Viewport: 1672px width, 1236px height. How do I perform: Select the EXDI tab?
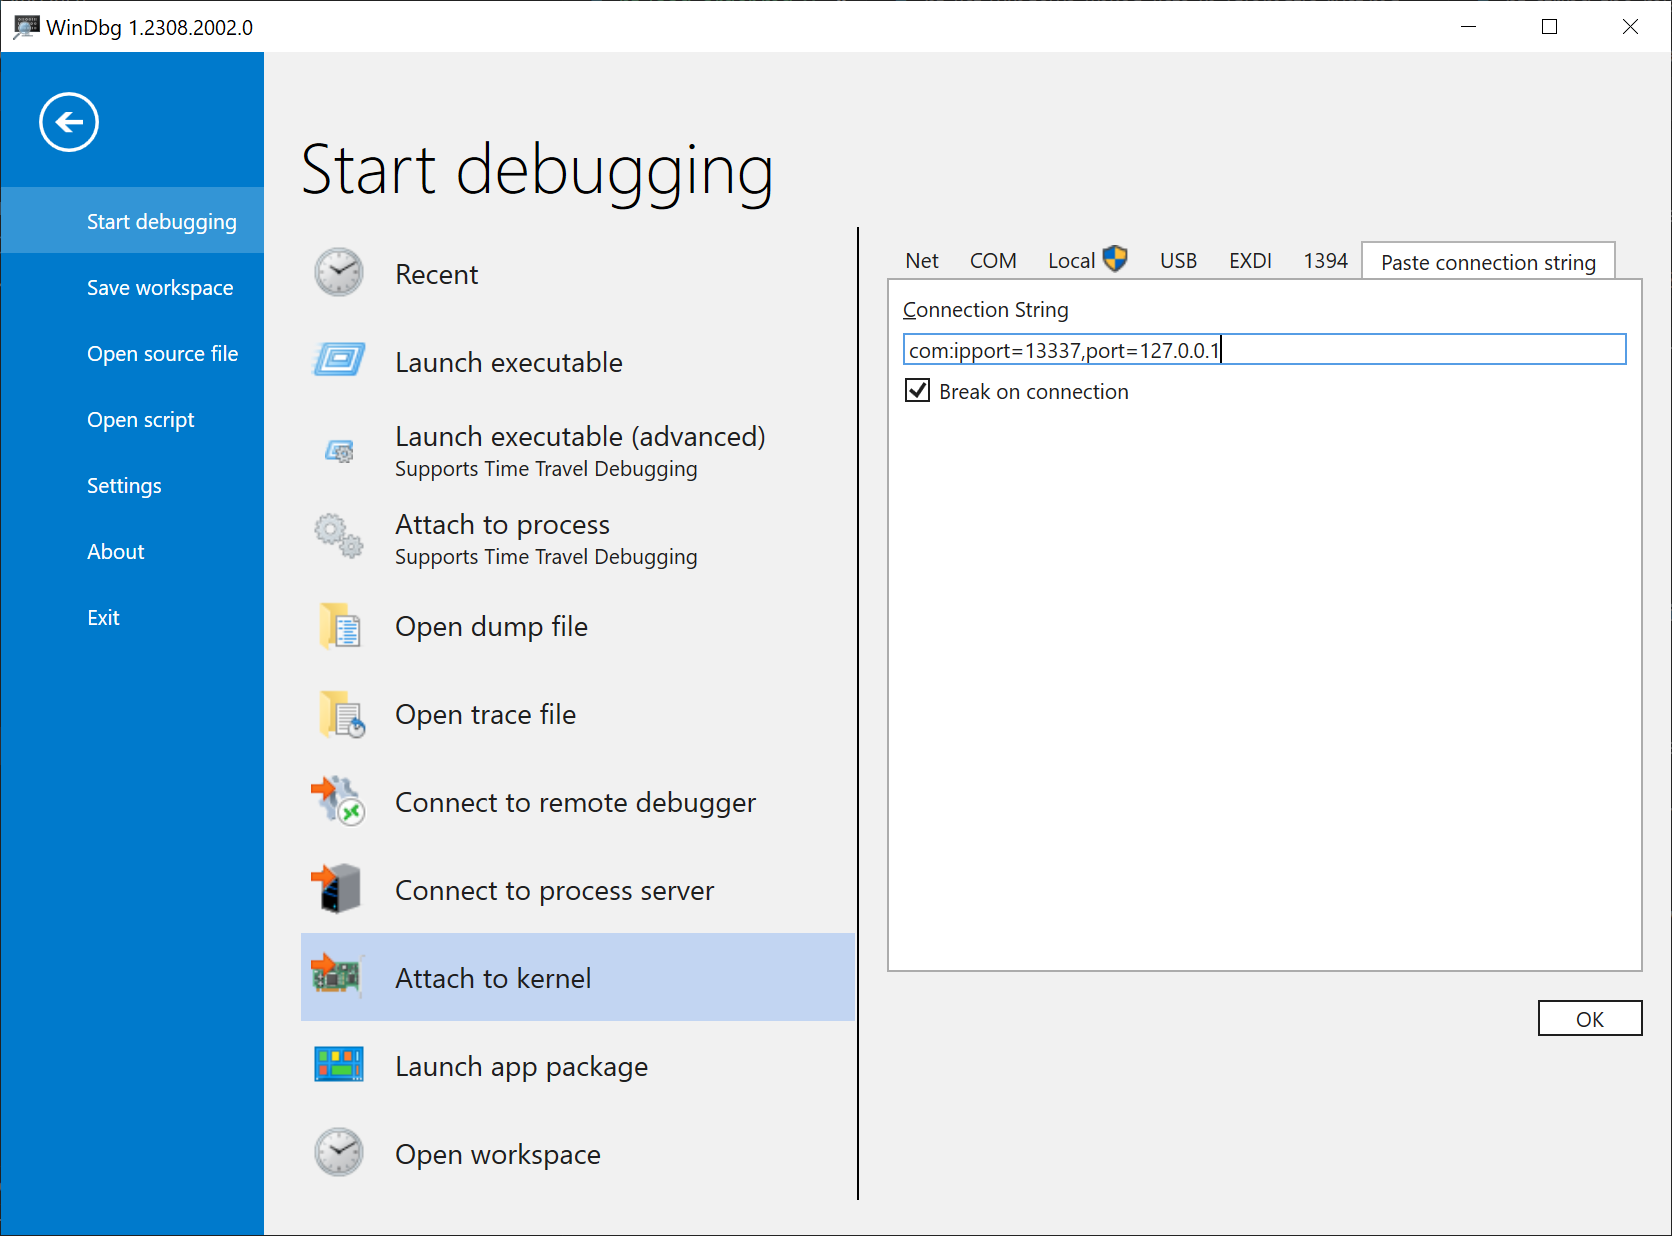1249,261
